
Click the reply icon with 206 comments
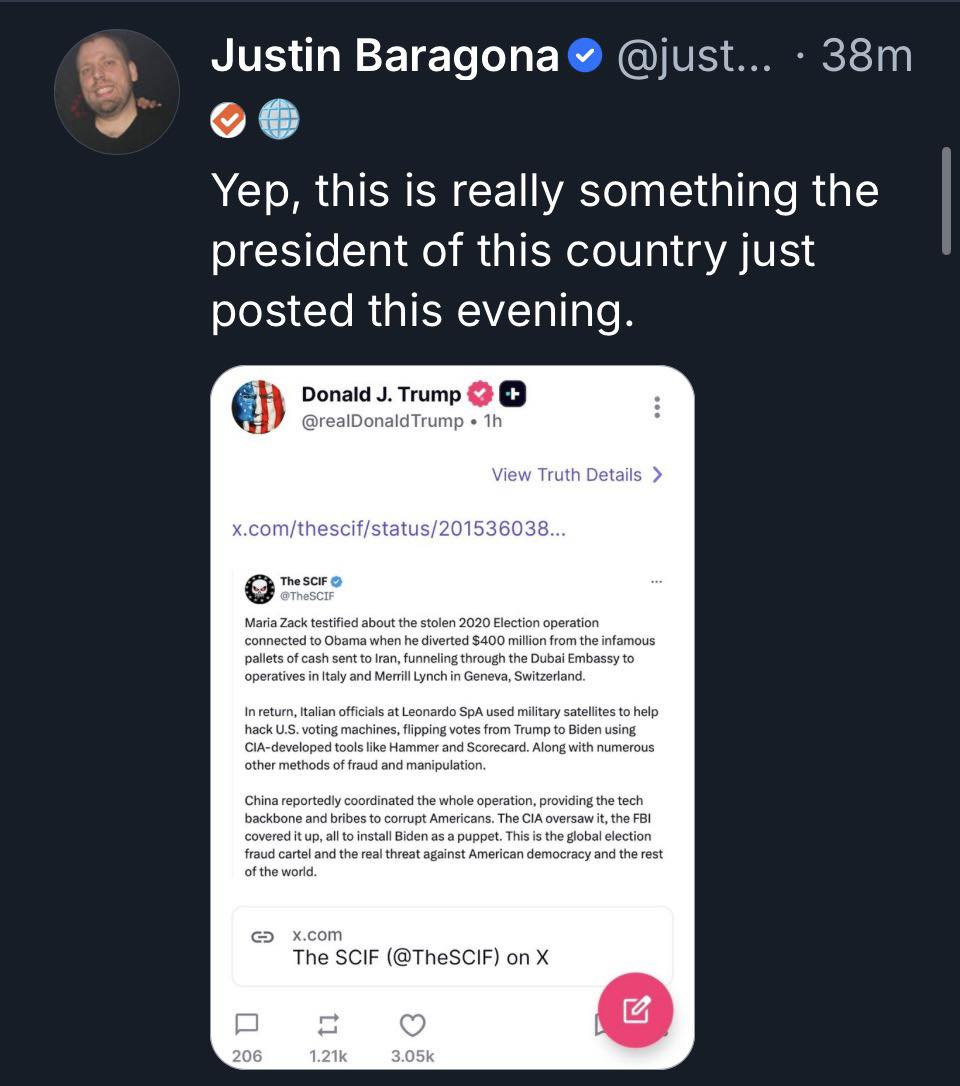pyautogui.click(x=246, y=1024)
